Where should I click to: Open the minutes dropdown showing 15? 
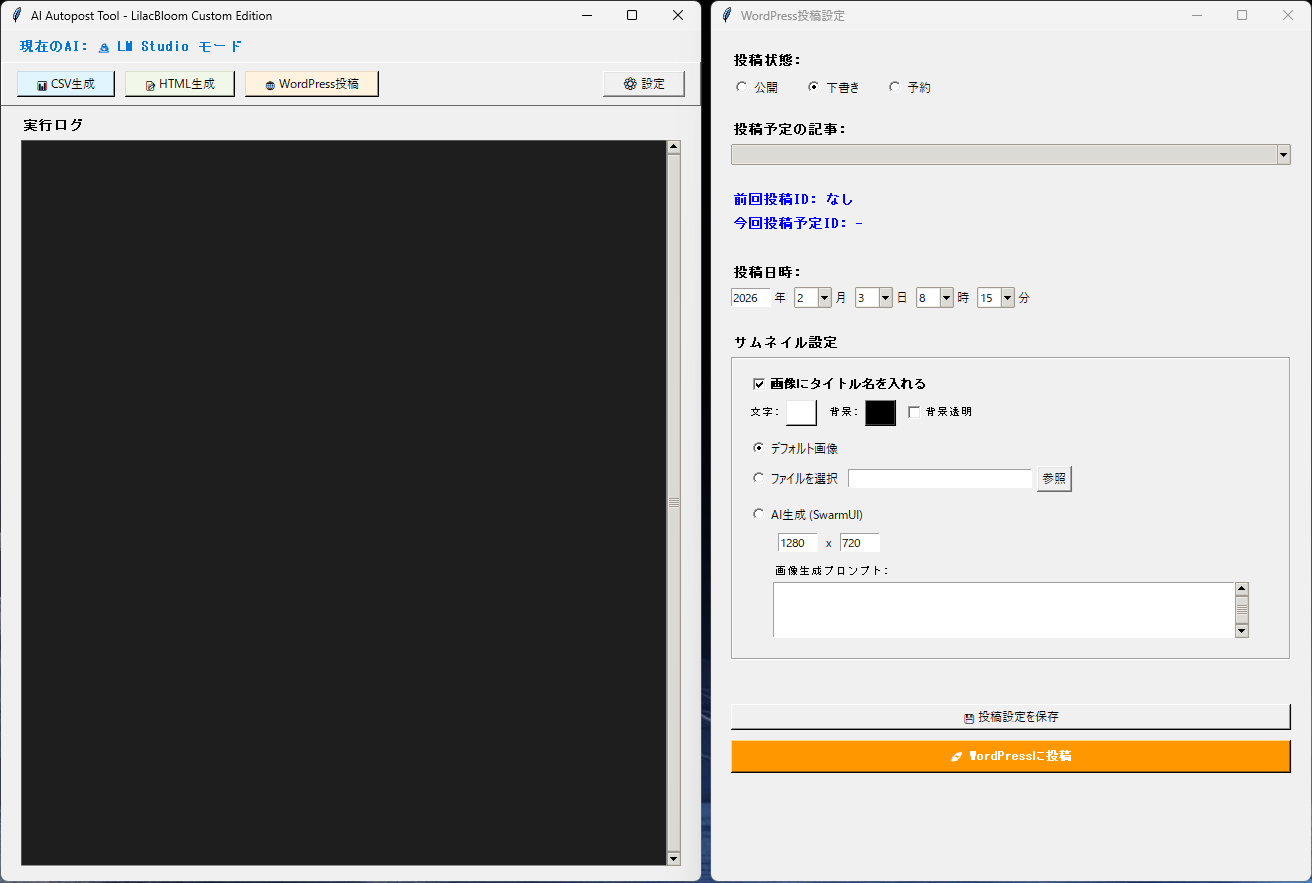click(1007, 298)
